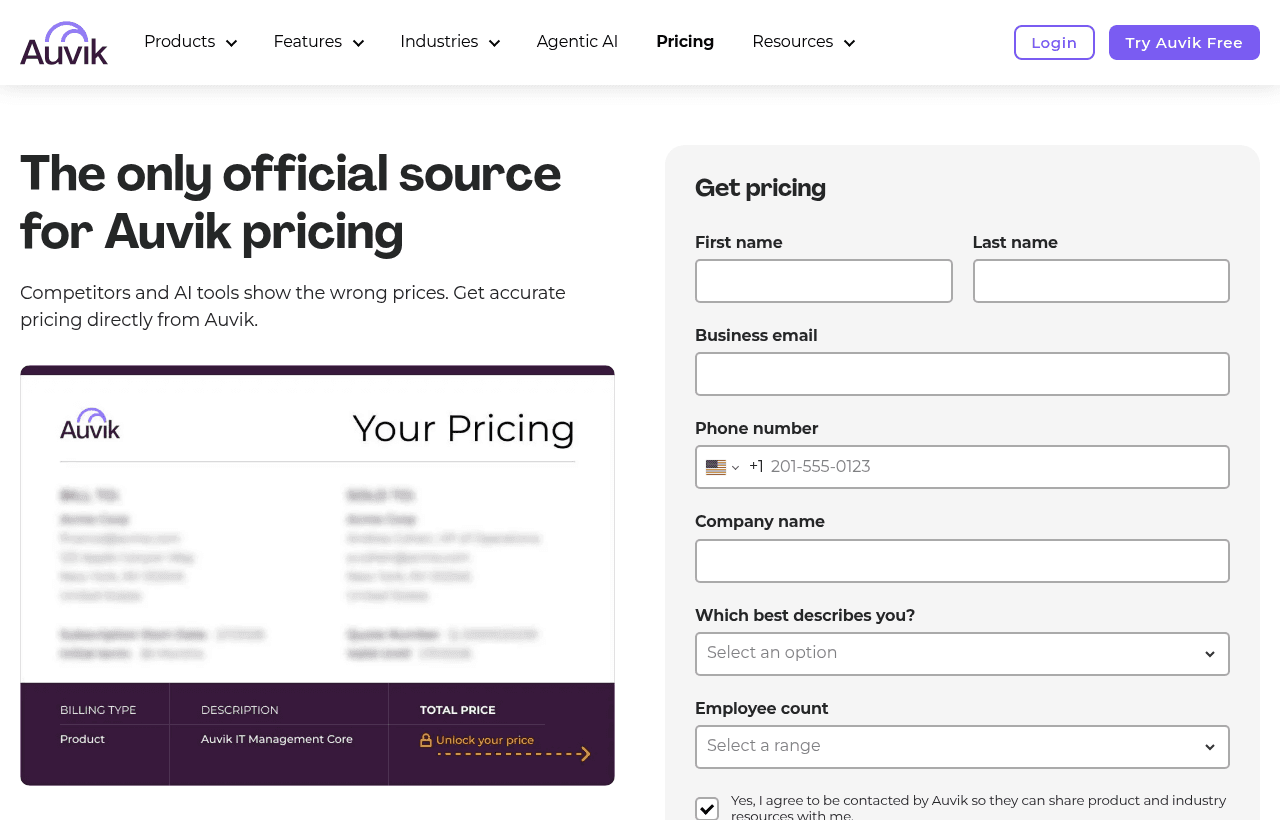Focus the Company name field
Screen dimensions: 1280x820
pos(962,561)
